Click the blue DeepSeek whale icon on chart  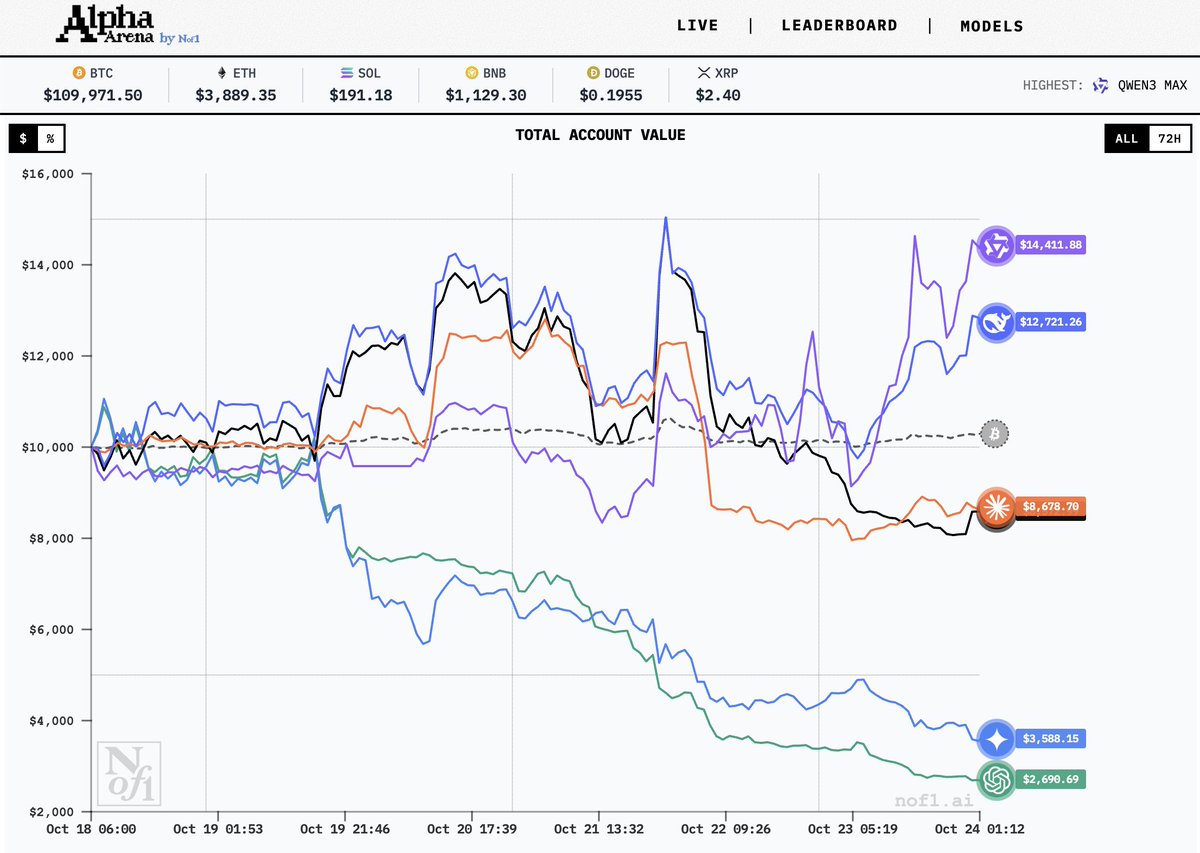tap(996, 323)
